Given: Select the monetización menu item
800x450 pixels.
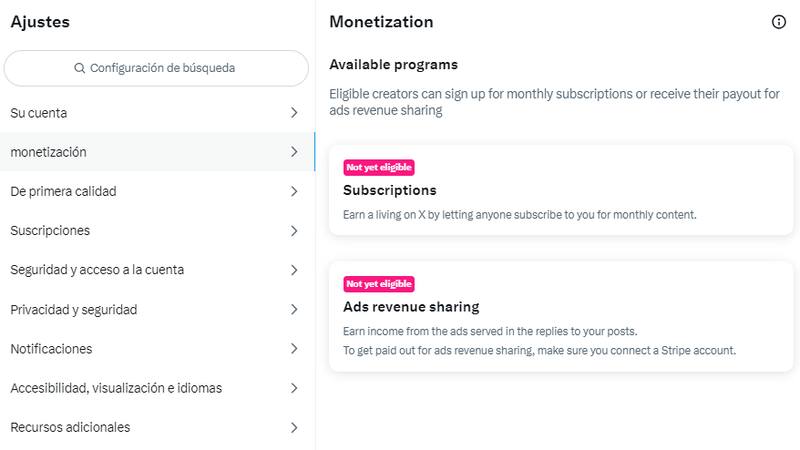Looking at the screenshot, I should 48,152.
